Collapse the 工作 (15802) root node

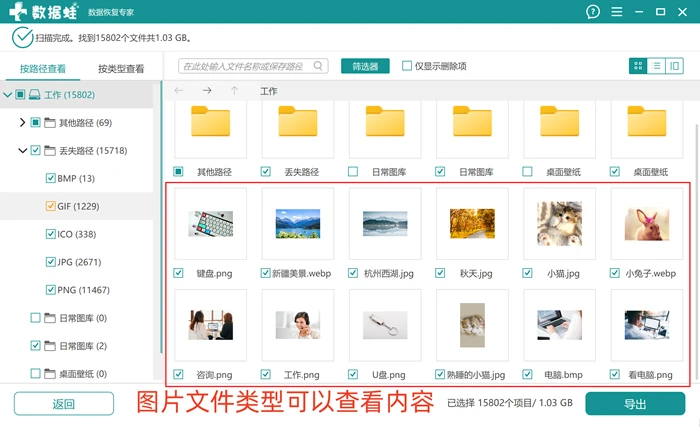click(8, 95)
